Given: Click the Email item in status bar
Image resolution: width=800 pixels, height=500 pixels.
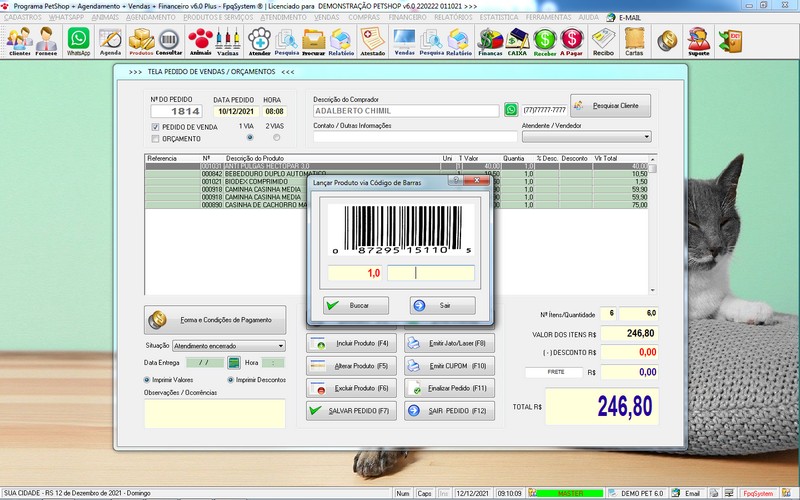Looking at the screenshot, I should (688, 493).
